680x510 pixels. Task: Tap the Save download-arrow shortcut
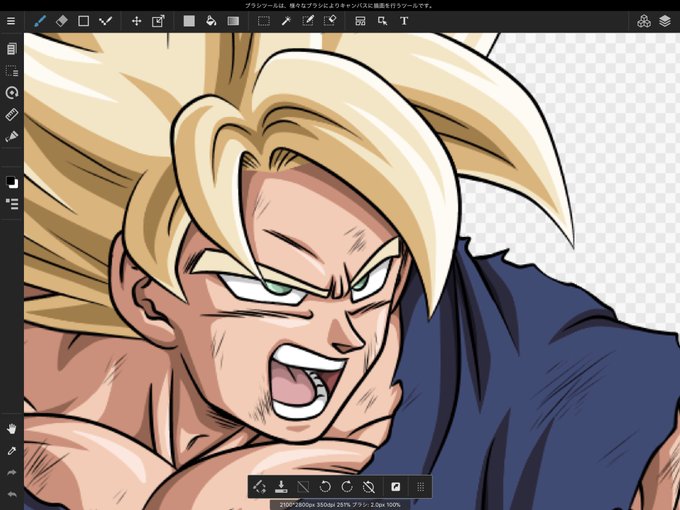281,487
